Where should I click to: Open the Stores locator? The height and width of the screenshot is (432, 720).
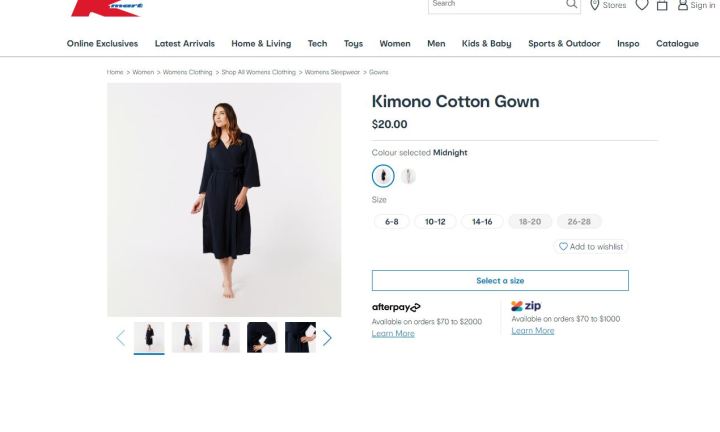coord(608,5)
